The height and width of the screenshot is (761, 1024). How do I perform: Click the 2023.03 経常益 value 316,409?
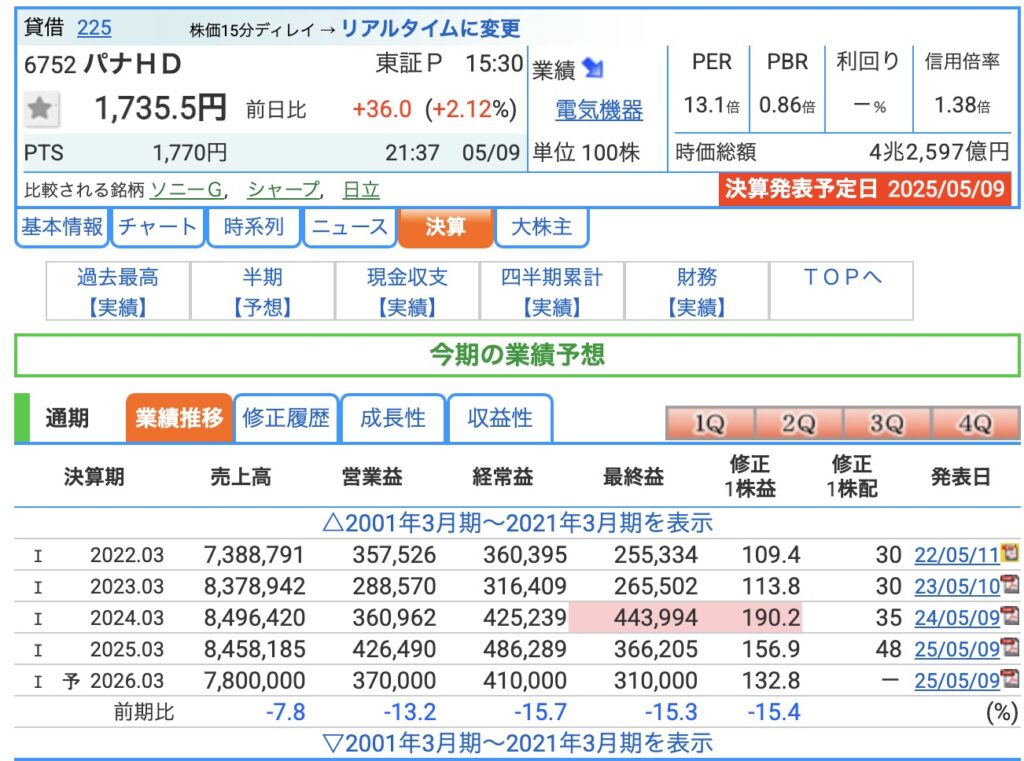click(525, 586)
